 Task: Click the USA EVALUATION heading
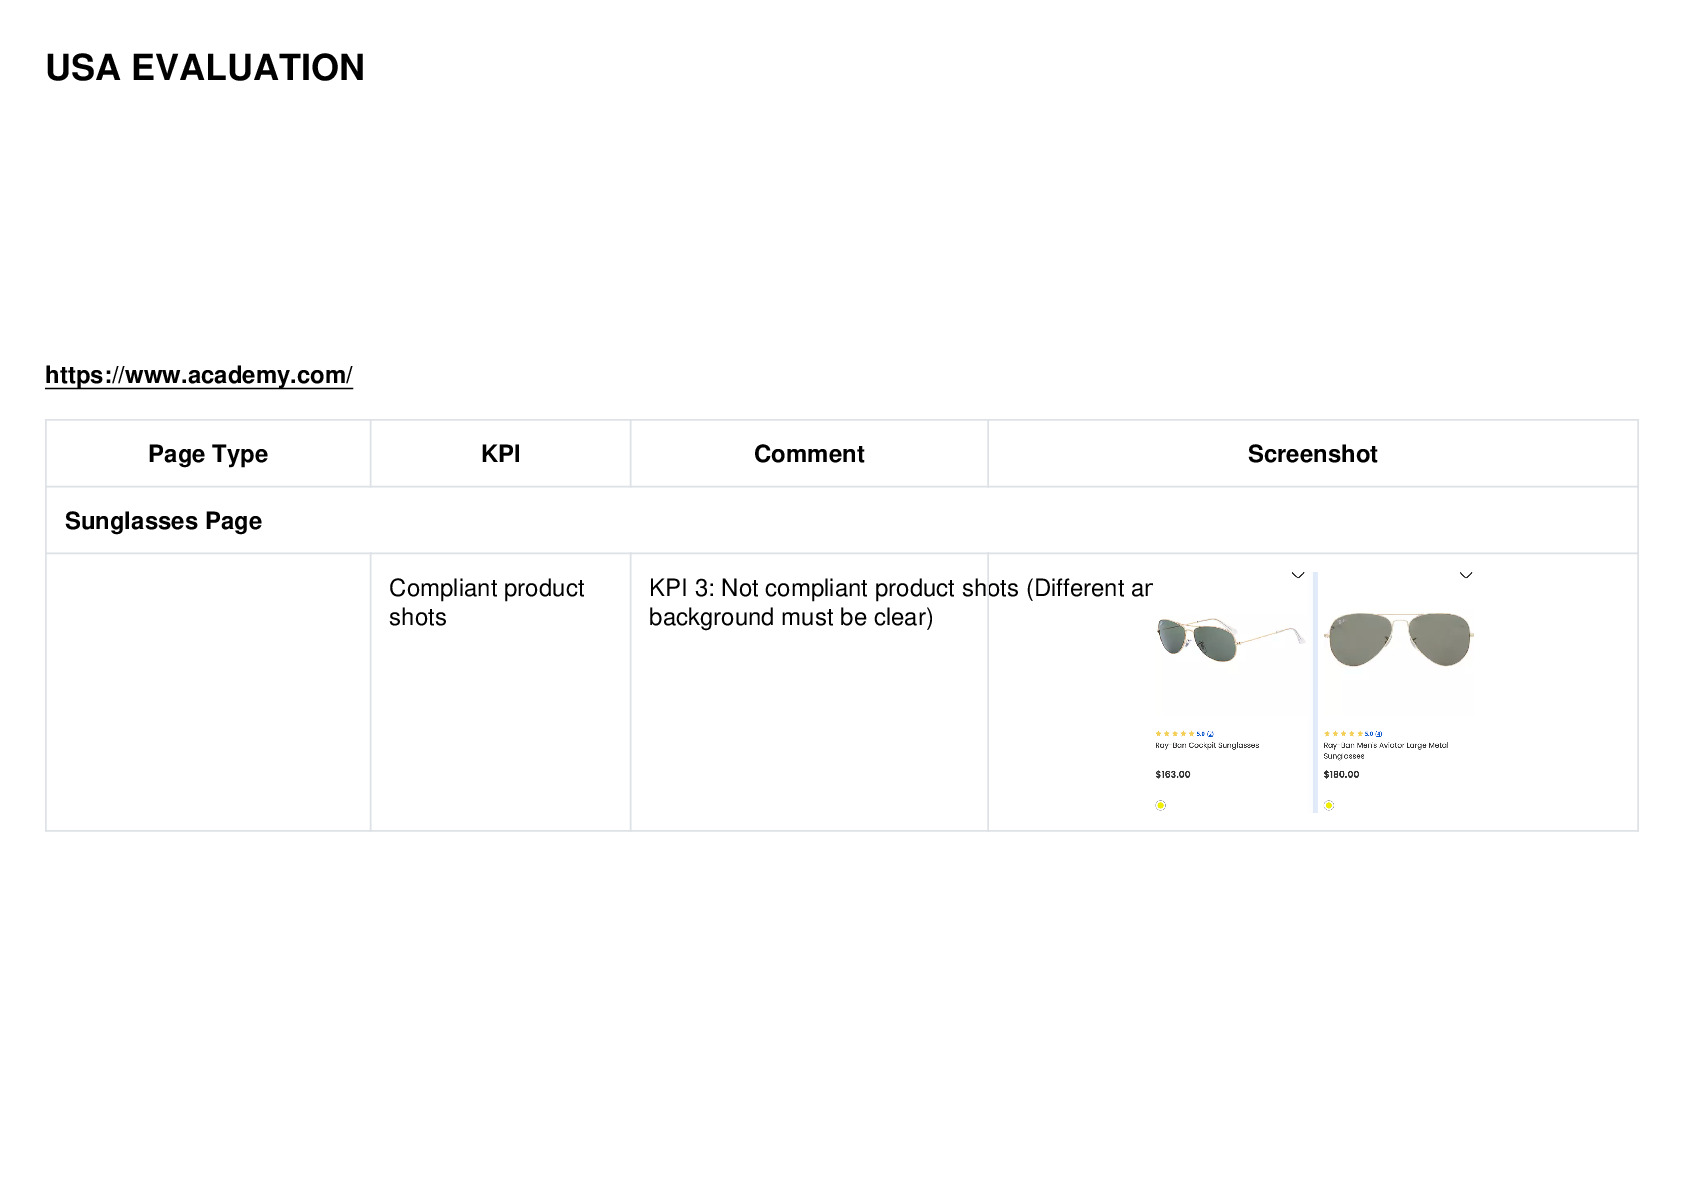click(x=205, y=68)
